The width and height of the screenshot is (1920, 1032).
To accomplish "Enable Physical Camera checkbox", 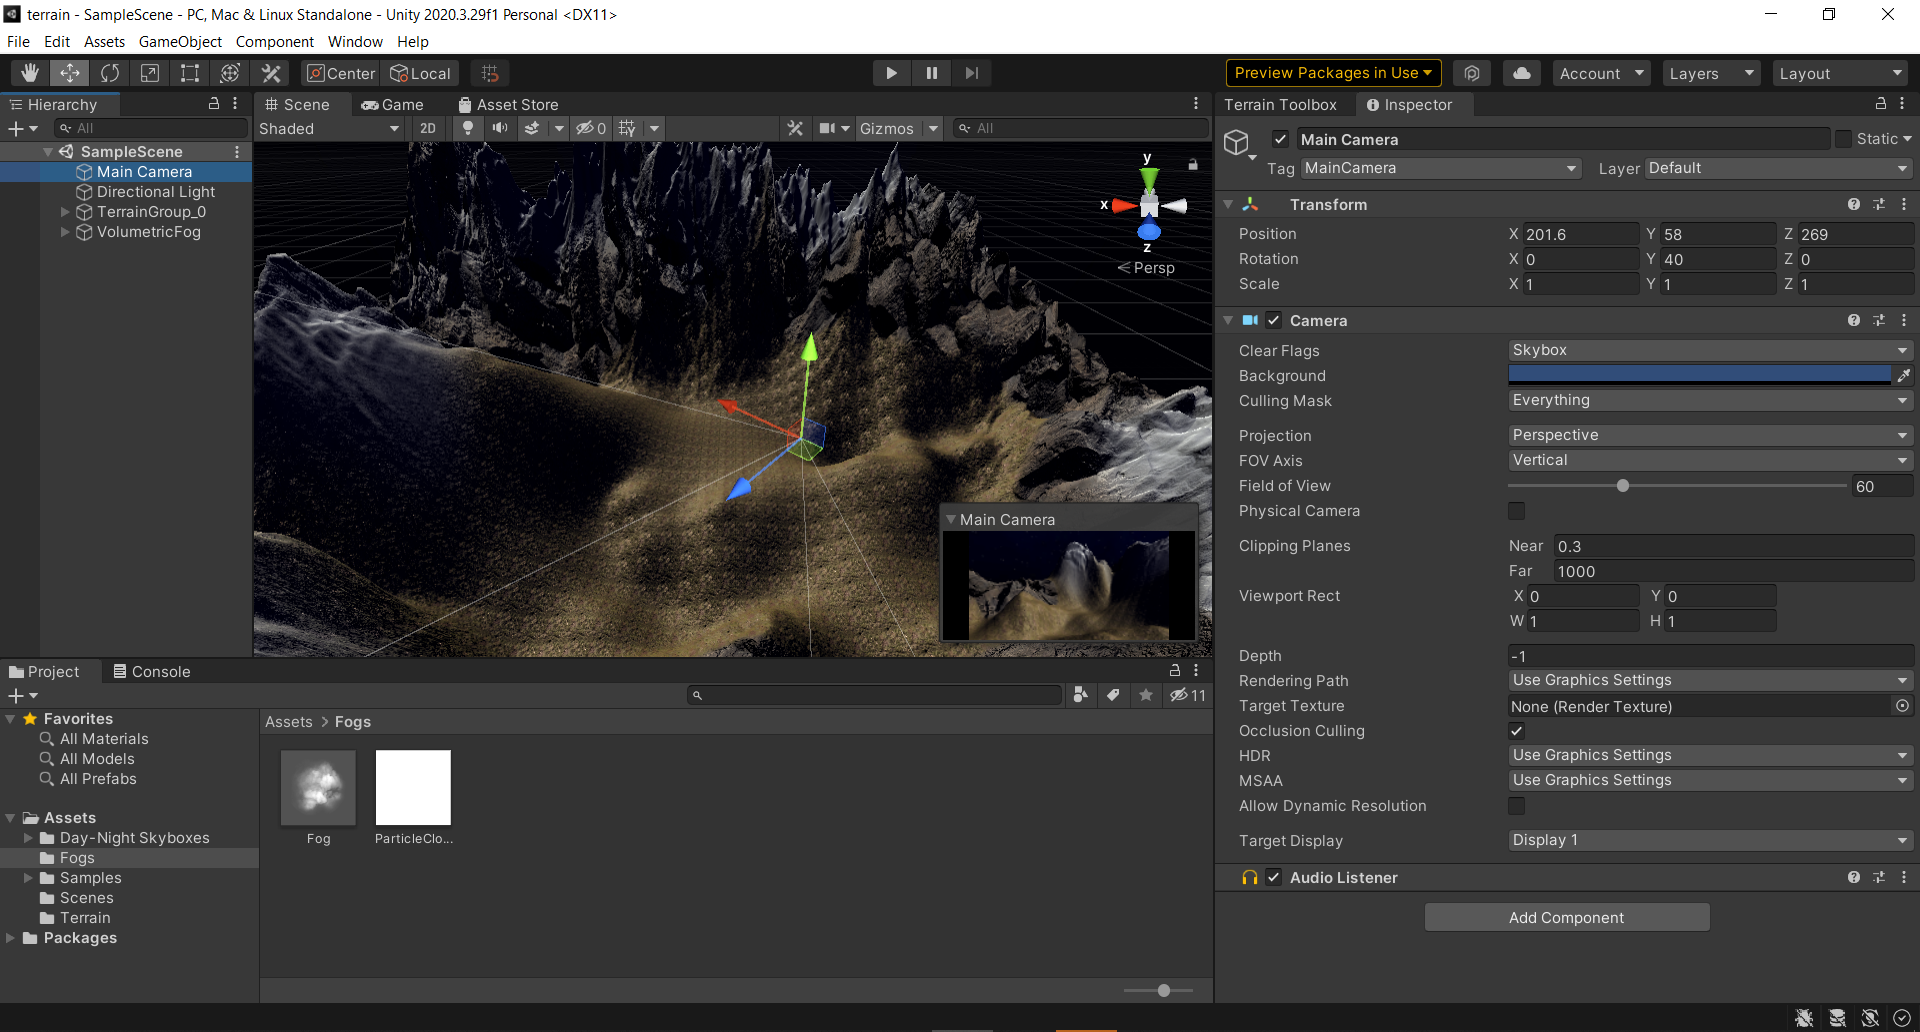I will (x=1517, y=511).
